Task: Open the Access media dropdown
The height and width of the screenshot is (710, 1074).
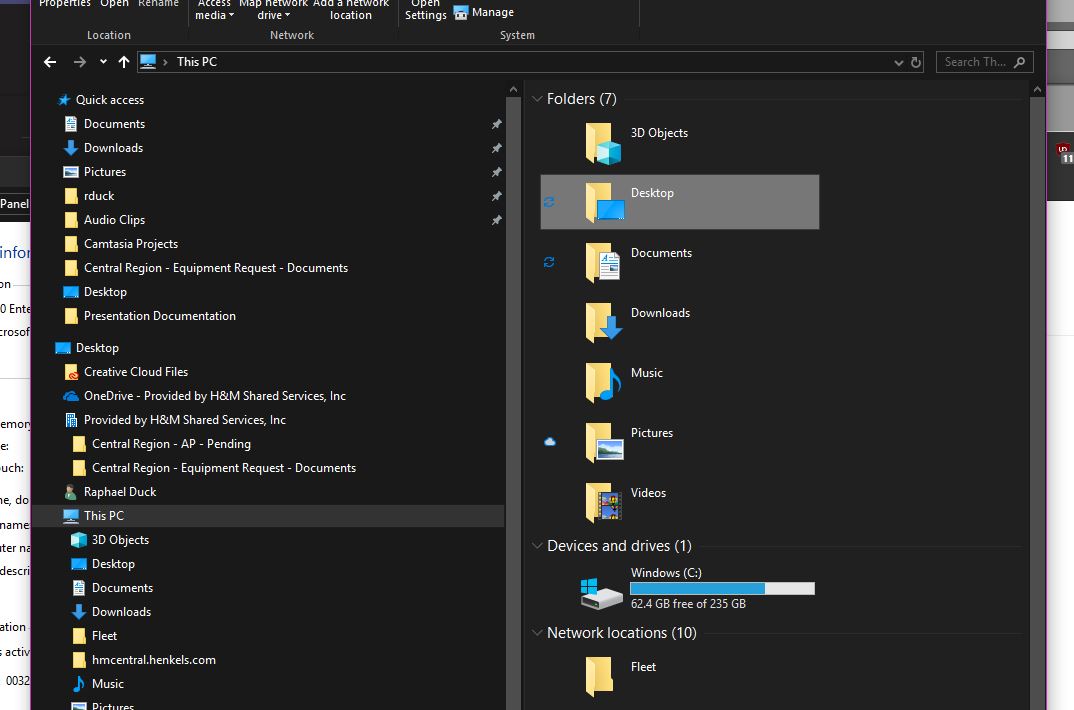Action: [214, 10]
